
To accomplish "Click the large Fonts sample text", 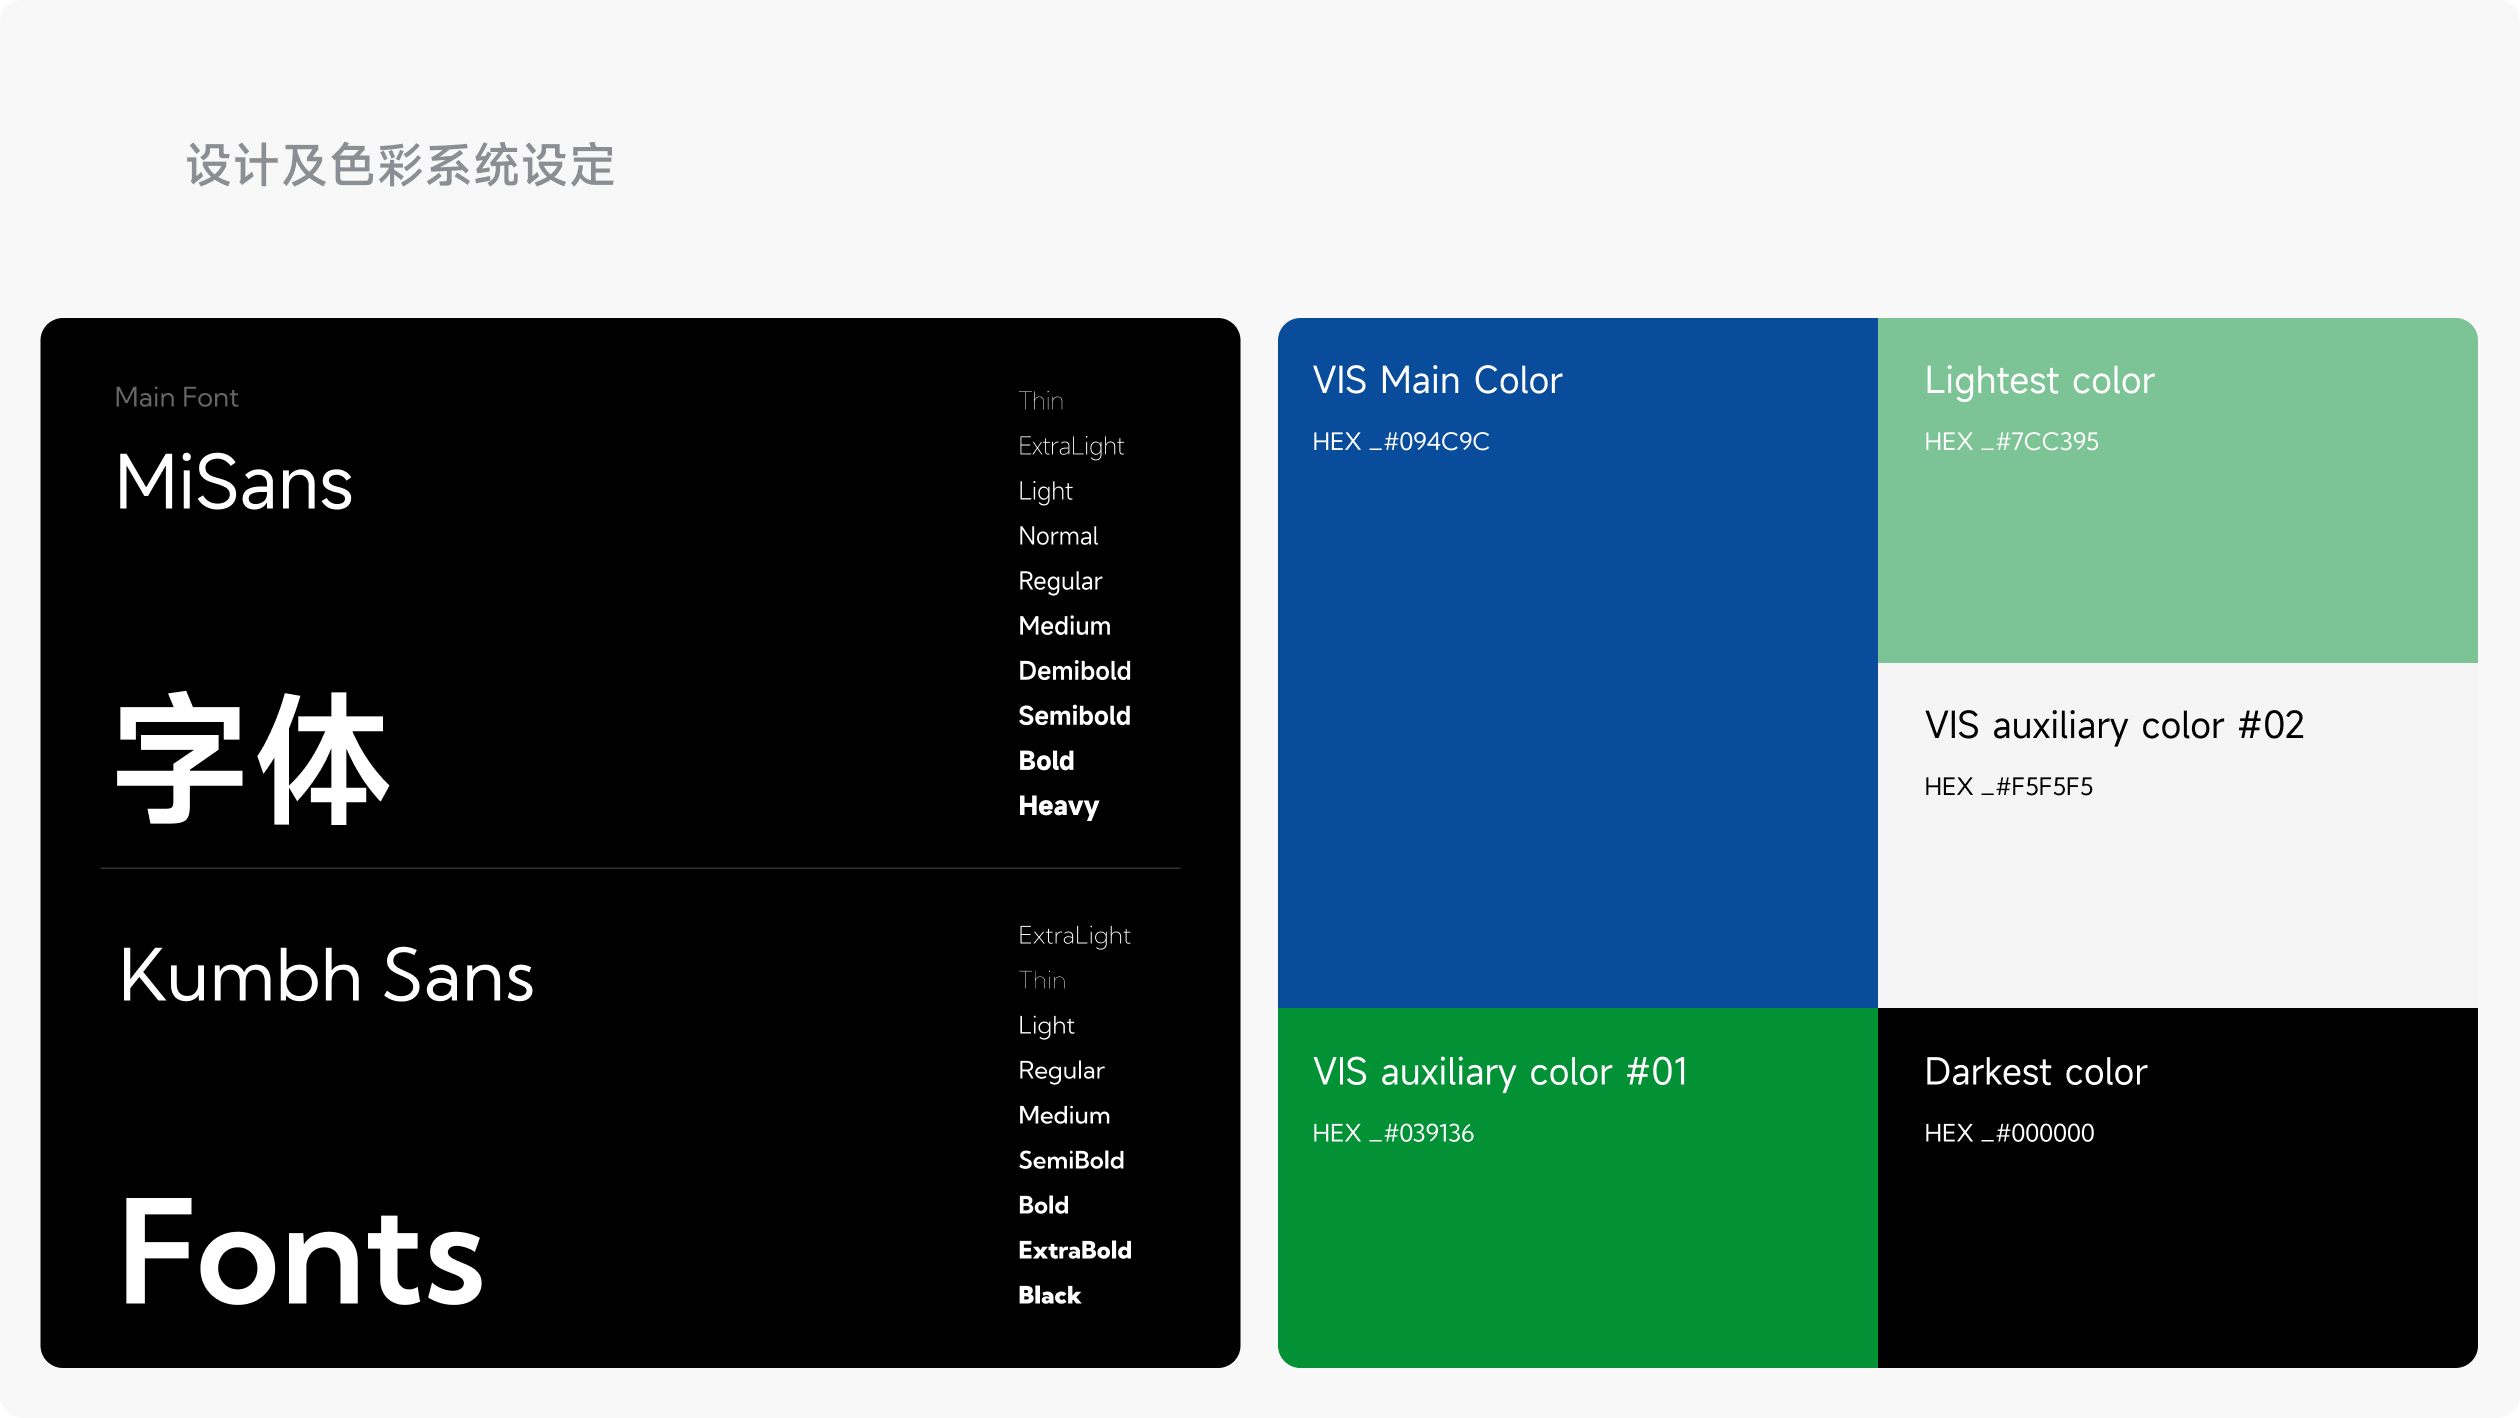I will [x=301, y=1254].
